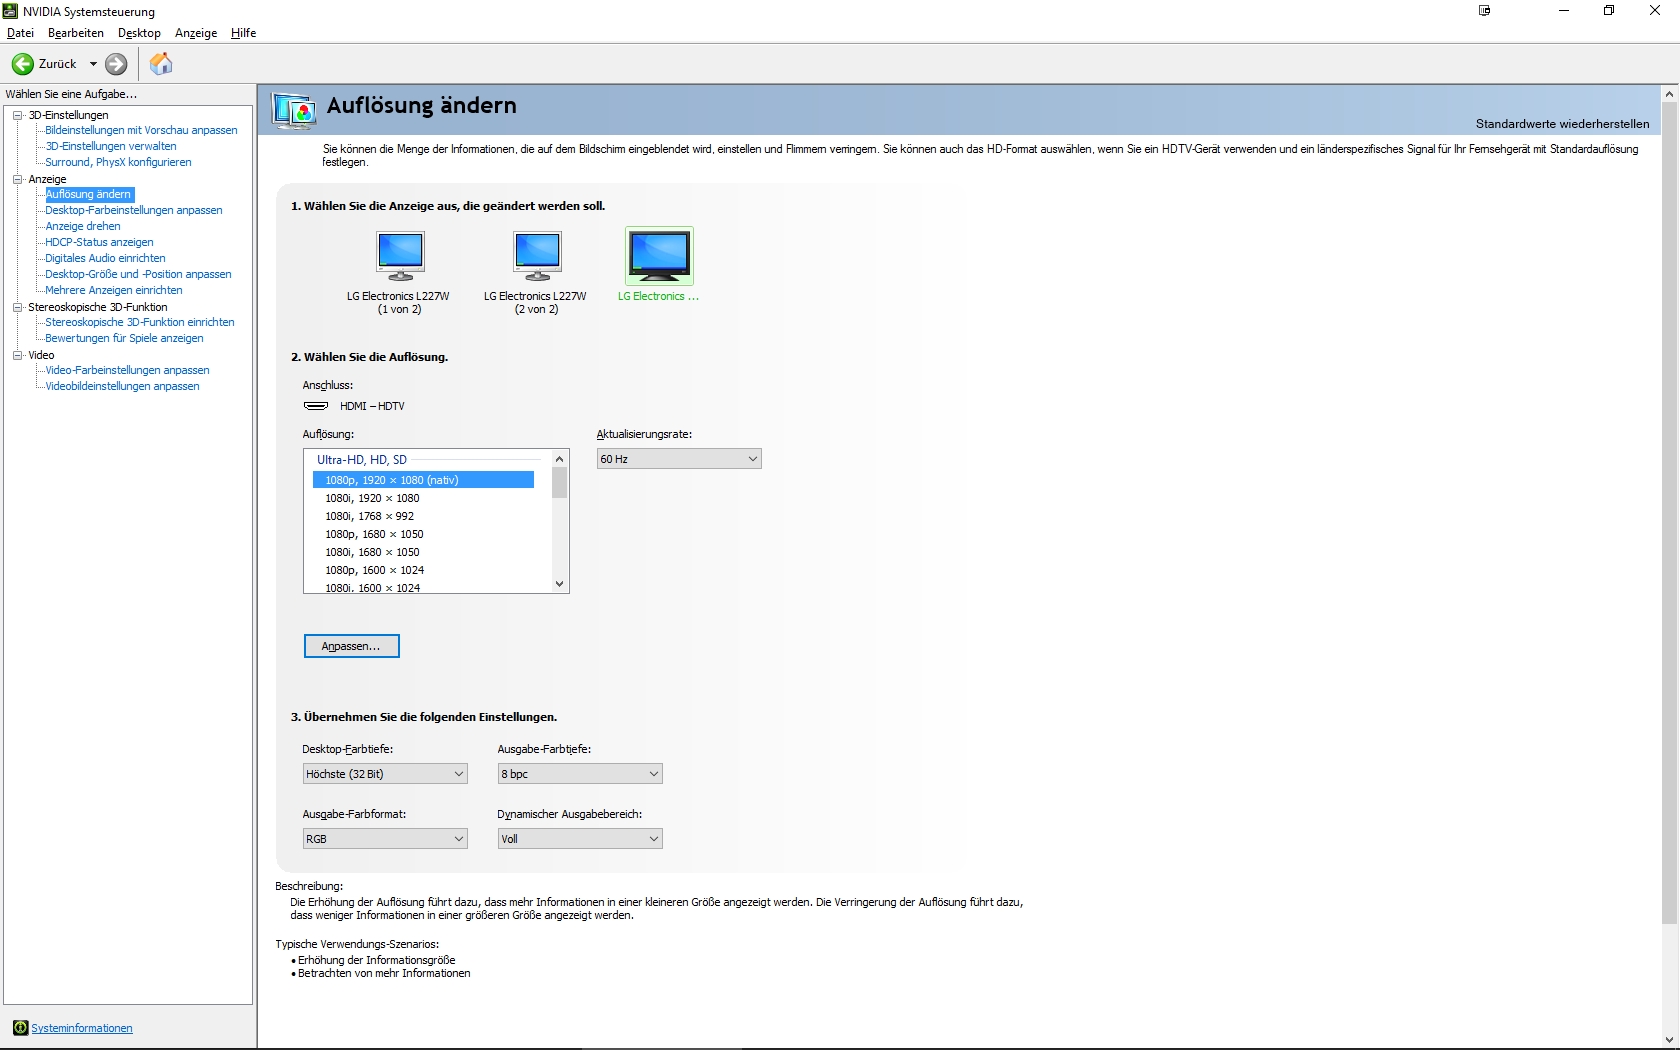This screenshot has width=1680, height=1050.
Task: Click the forward navigation arrow
Action: click(x=116, y=64)
